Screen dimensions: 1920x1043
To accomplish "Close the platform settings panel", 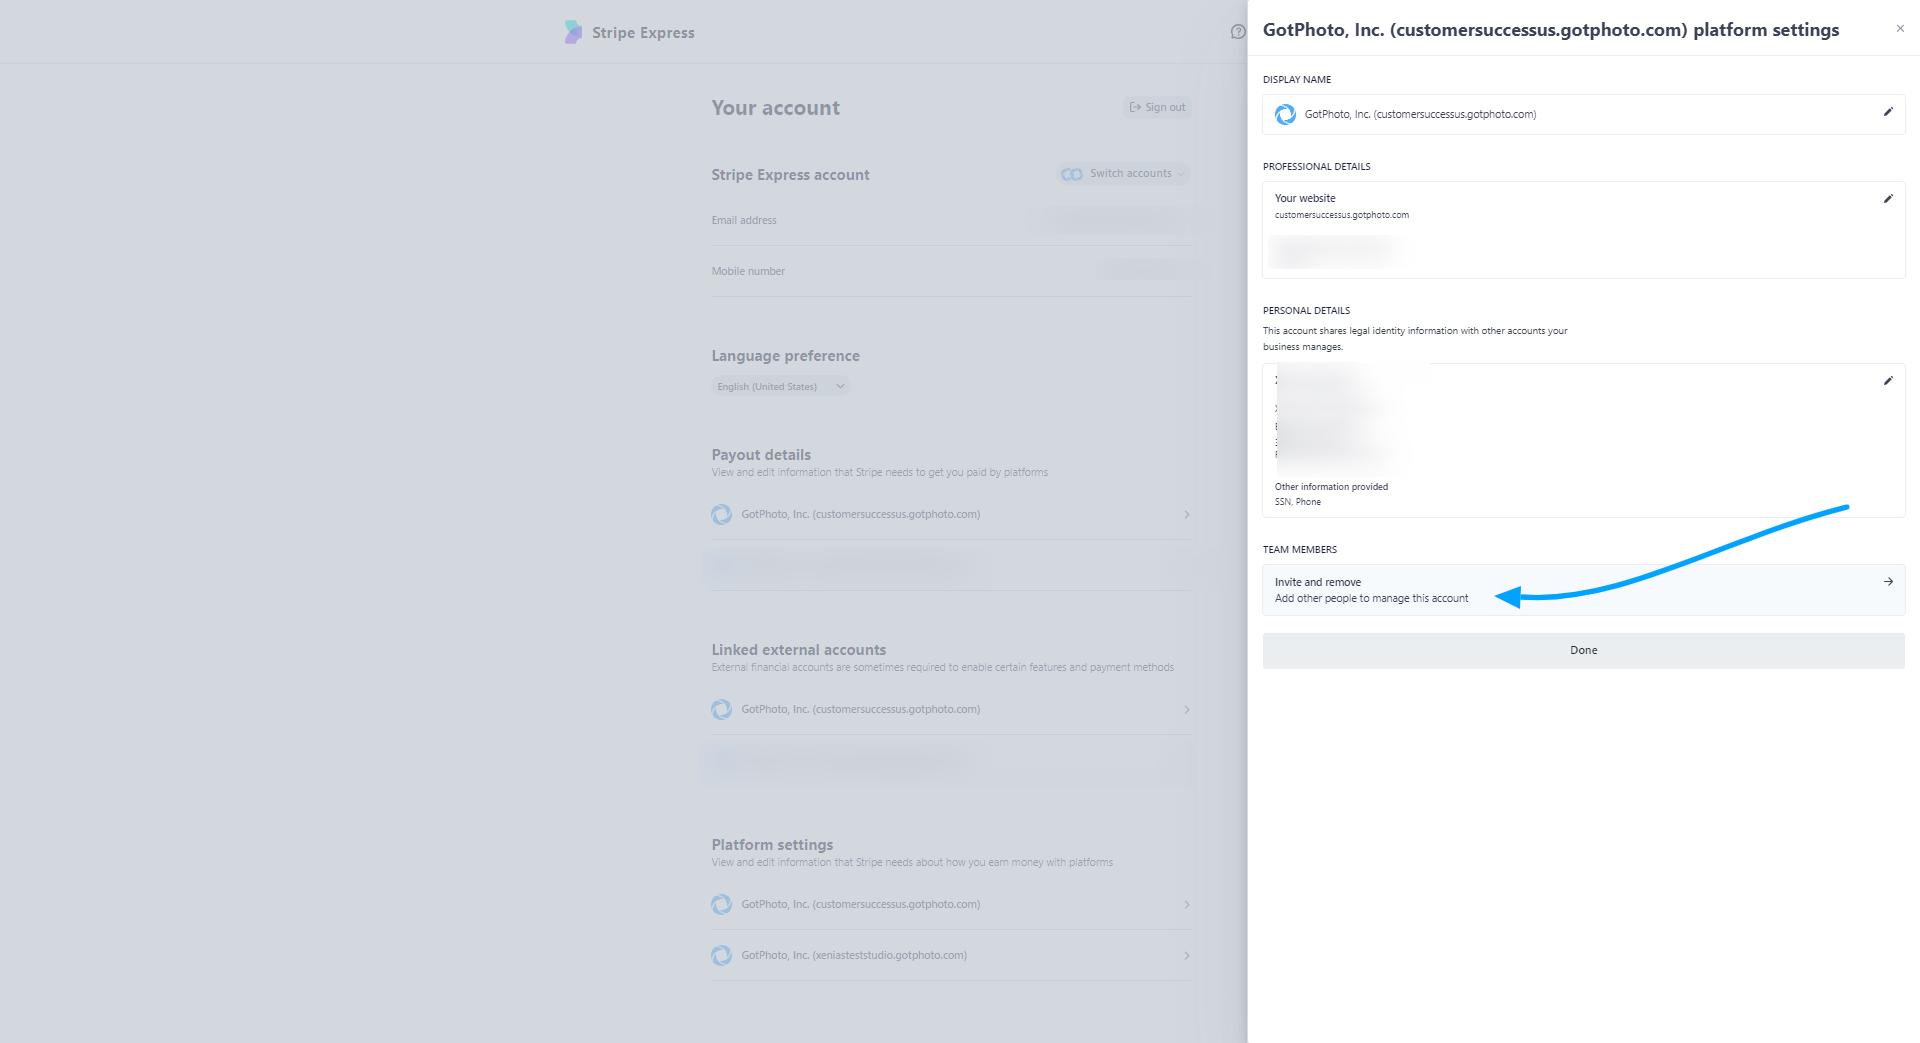I will [1900, 29].
